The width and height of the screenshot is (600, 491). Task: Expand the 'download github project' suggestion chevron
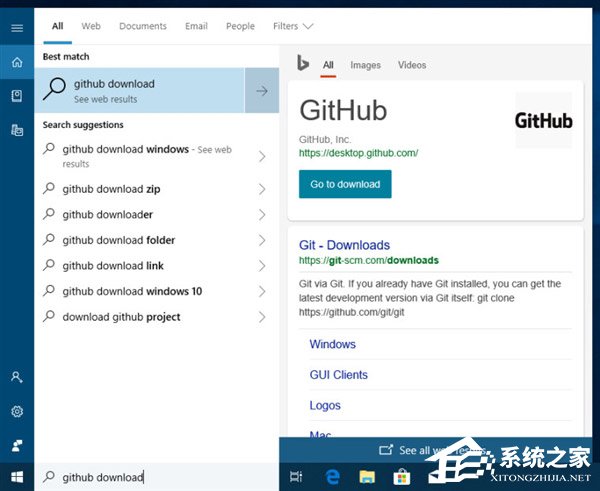click(x=262, y=317)
